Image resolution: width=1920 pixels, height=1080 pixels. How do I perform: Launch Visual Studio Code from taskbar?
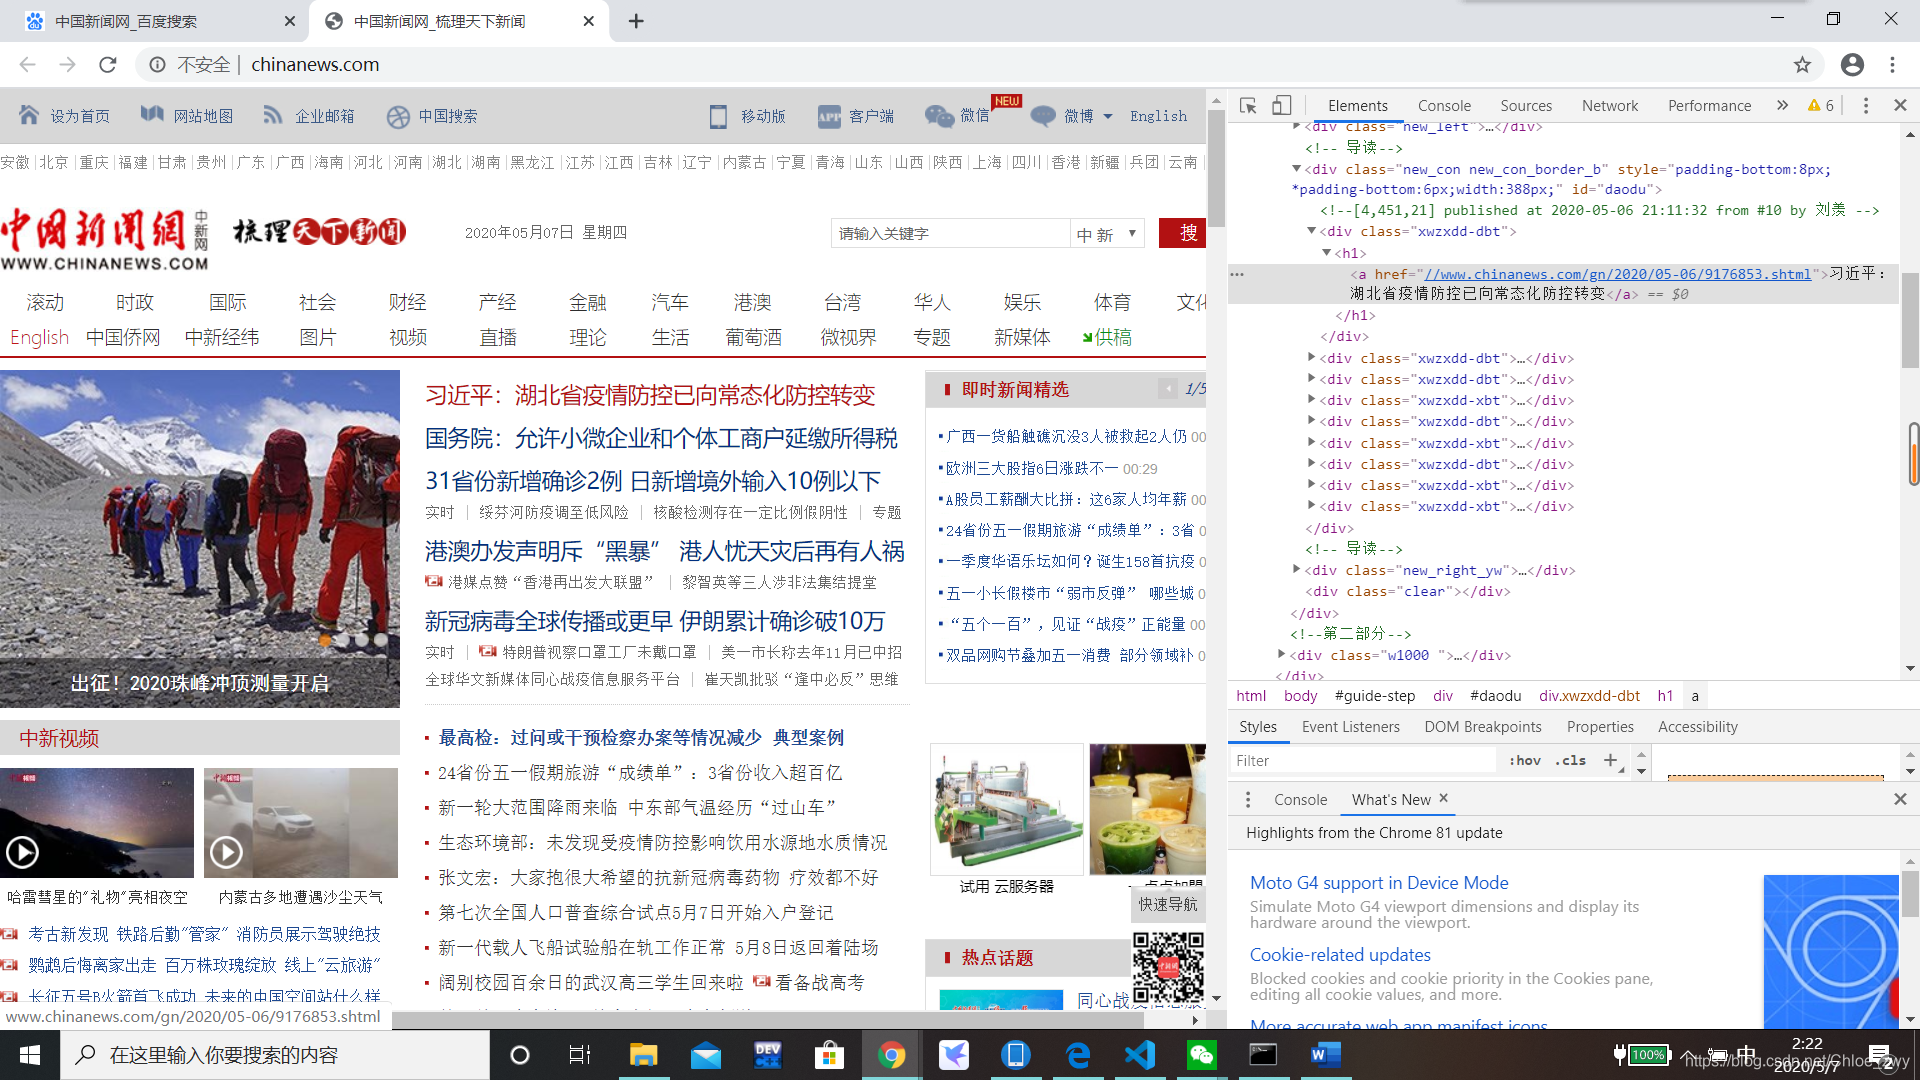pos(1141,1055)
